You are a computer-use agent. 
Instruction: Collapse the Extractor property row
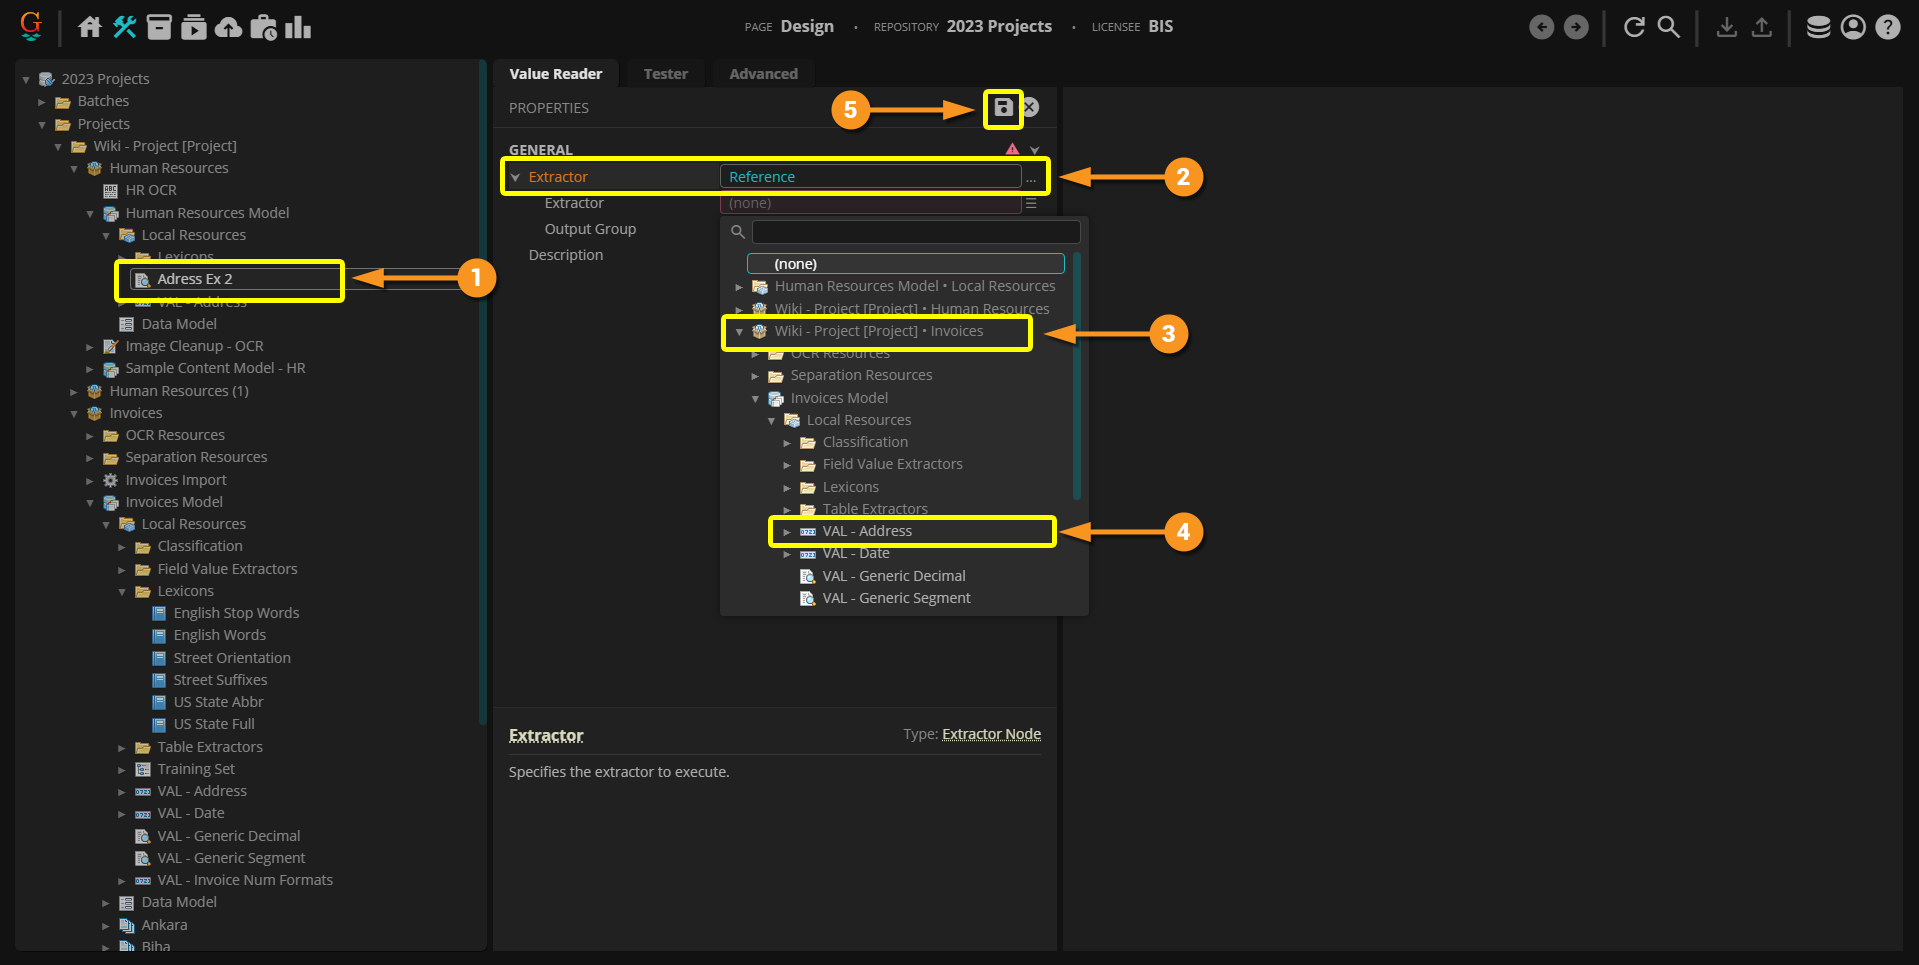516,178
